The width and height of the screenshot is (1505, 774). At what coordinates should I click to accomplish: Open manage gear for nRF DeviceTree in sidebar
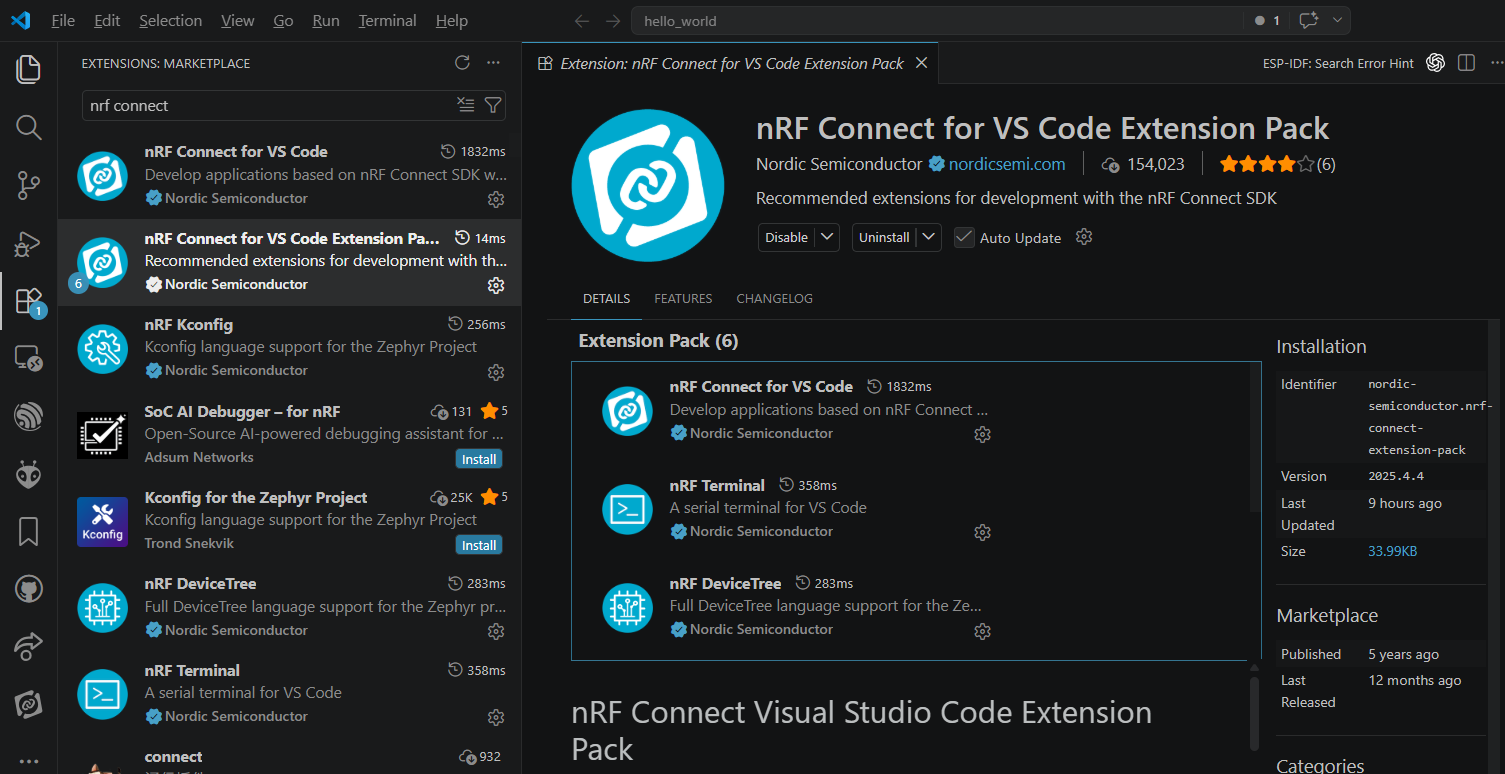495,632
